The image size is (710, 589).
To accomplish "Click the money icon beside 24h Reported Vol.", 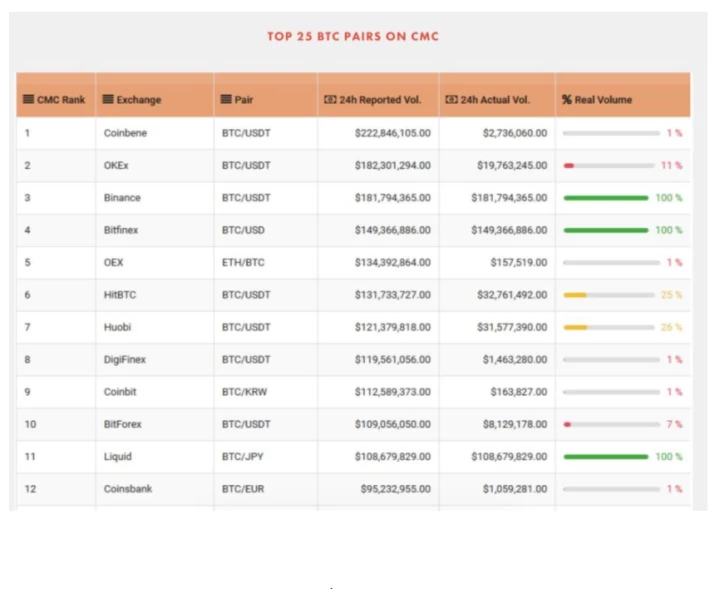I will point(330,99).
